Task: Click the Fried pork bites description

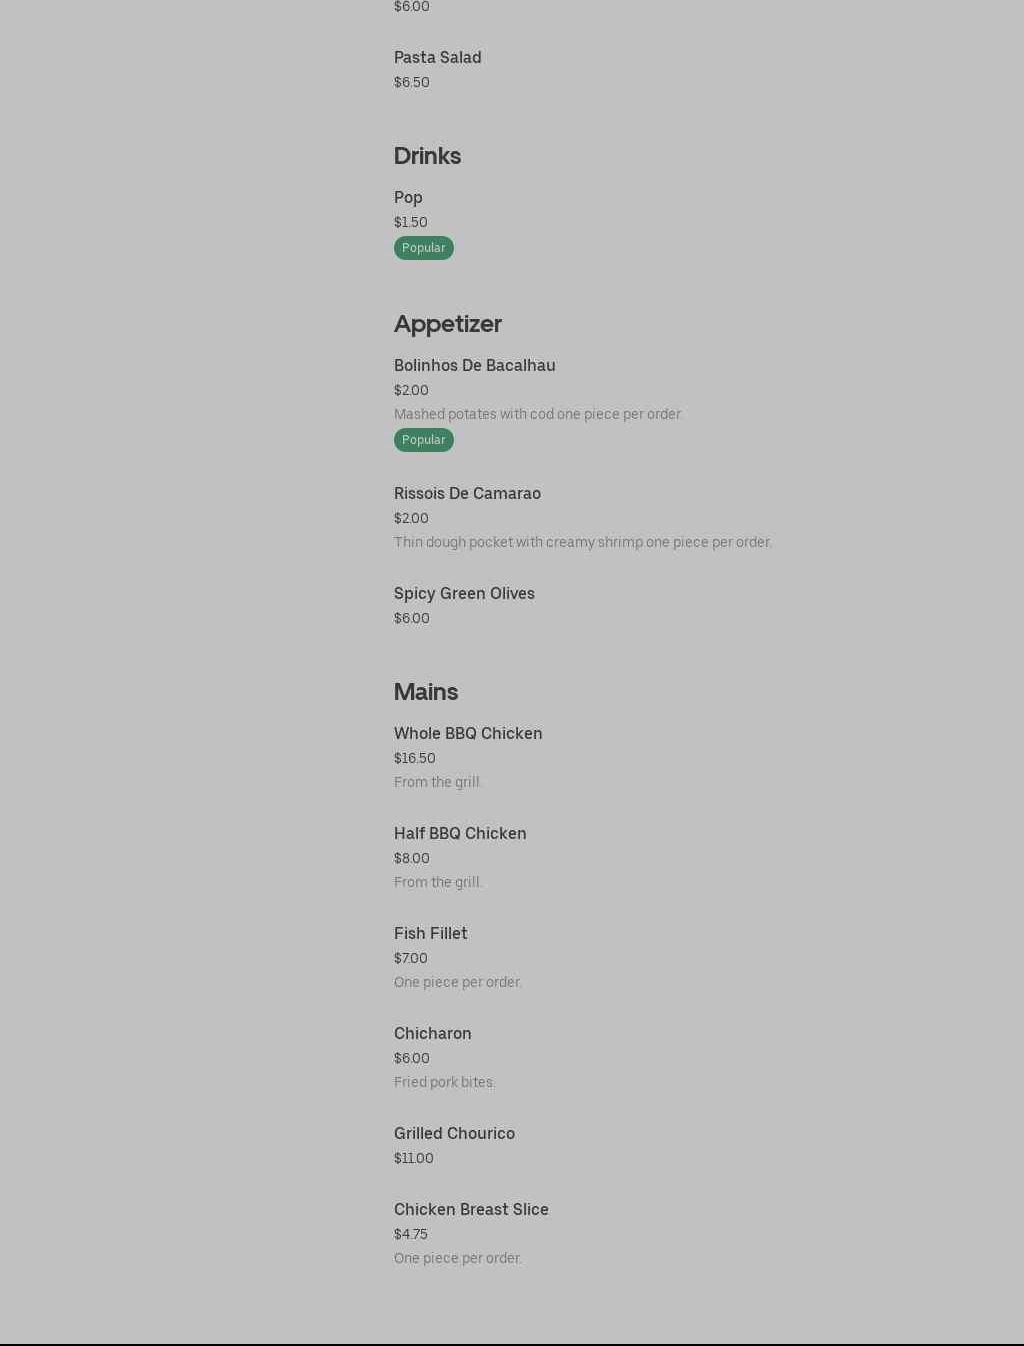Action: tap(445, 1083)
